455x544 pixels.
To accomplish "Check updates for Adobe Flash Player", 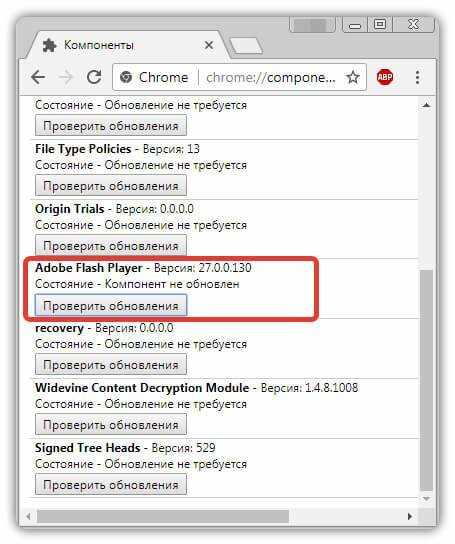I will 111,305.
